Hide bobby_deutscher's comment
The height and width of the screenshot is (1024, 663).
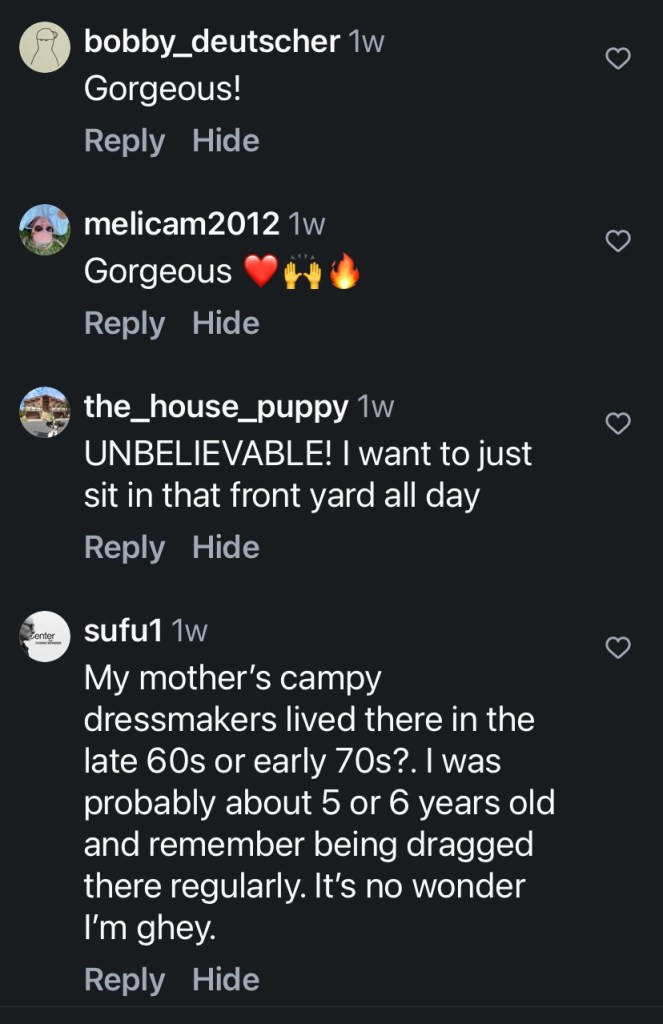pyautogui.click(x=226, y=141)
